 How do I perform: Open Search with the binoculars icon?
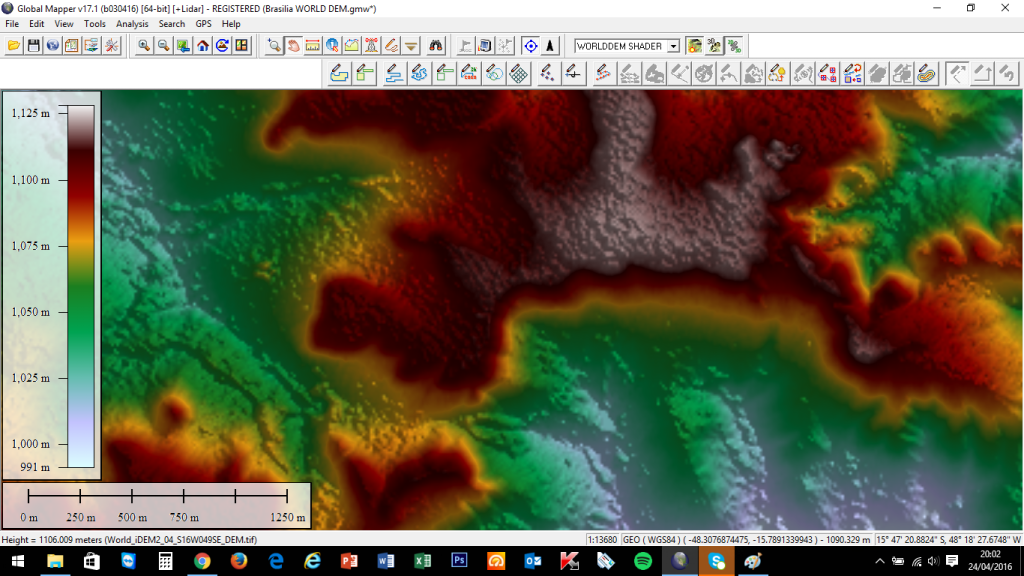pos(437,46)
